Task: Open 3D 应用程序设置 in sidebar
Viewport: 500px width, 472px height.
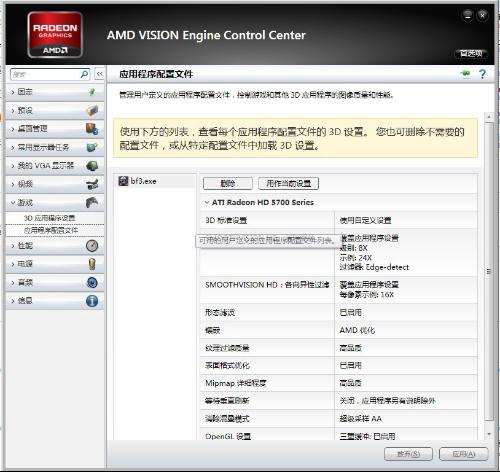Action: pos(49,218)
